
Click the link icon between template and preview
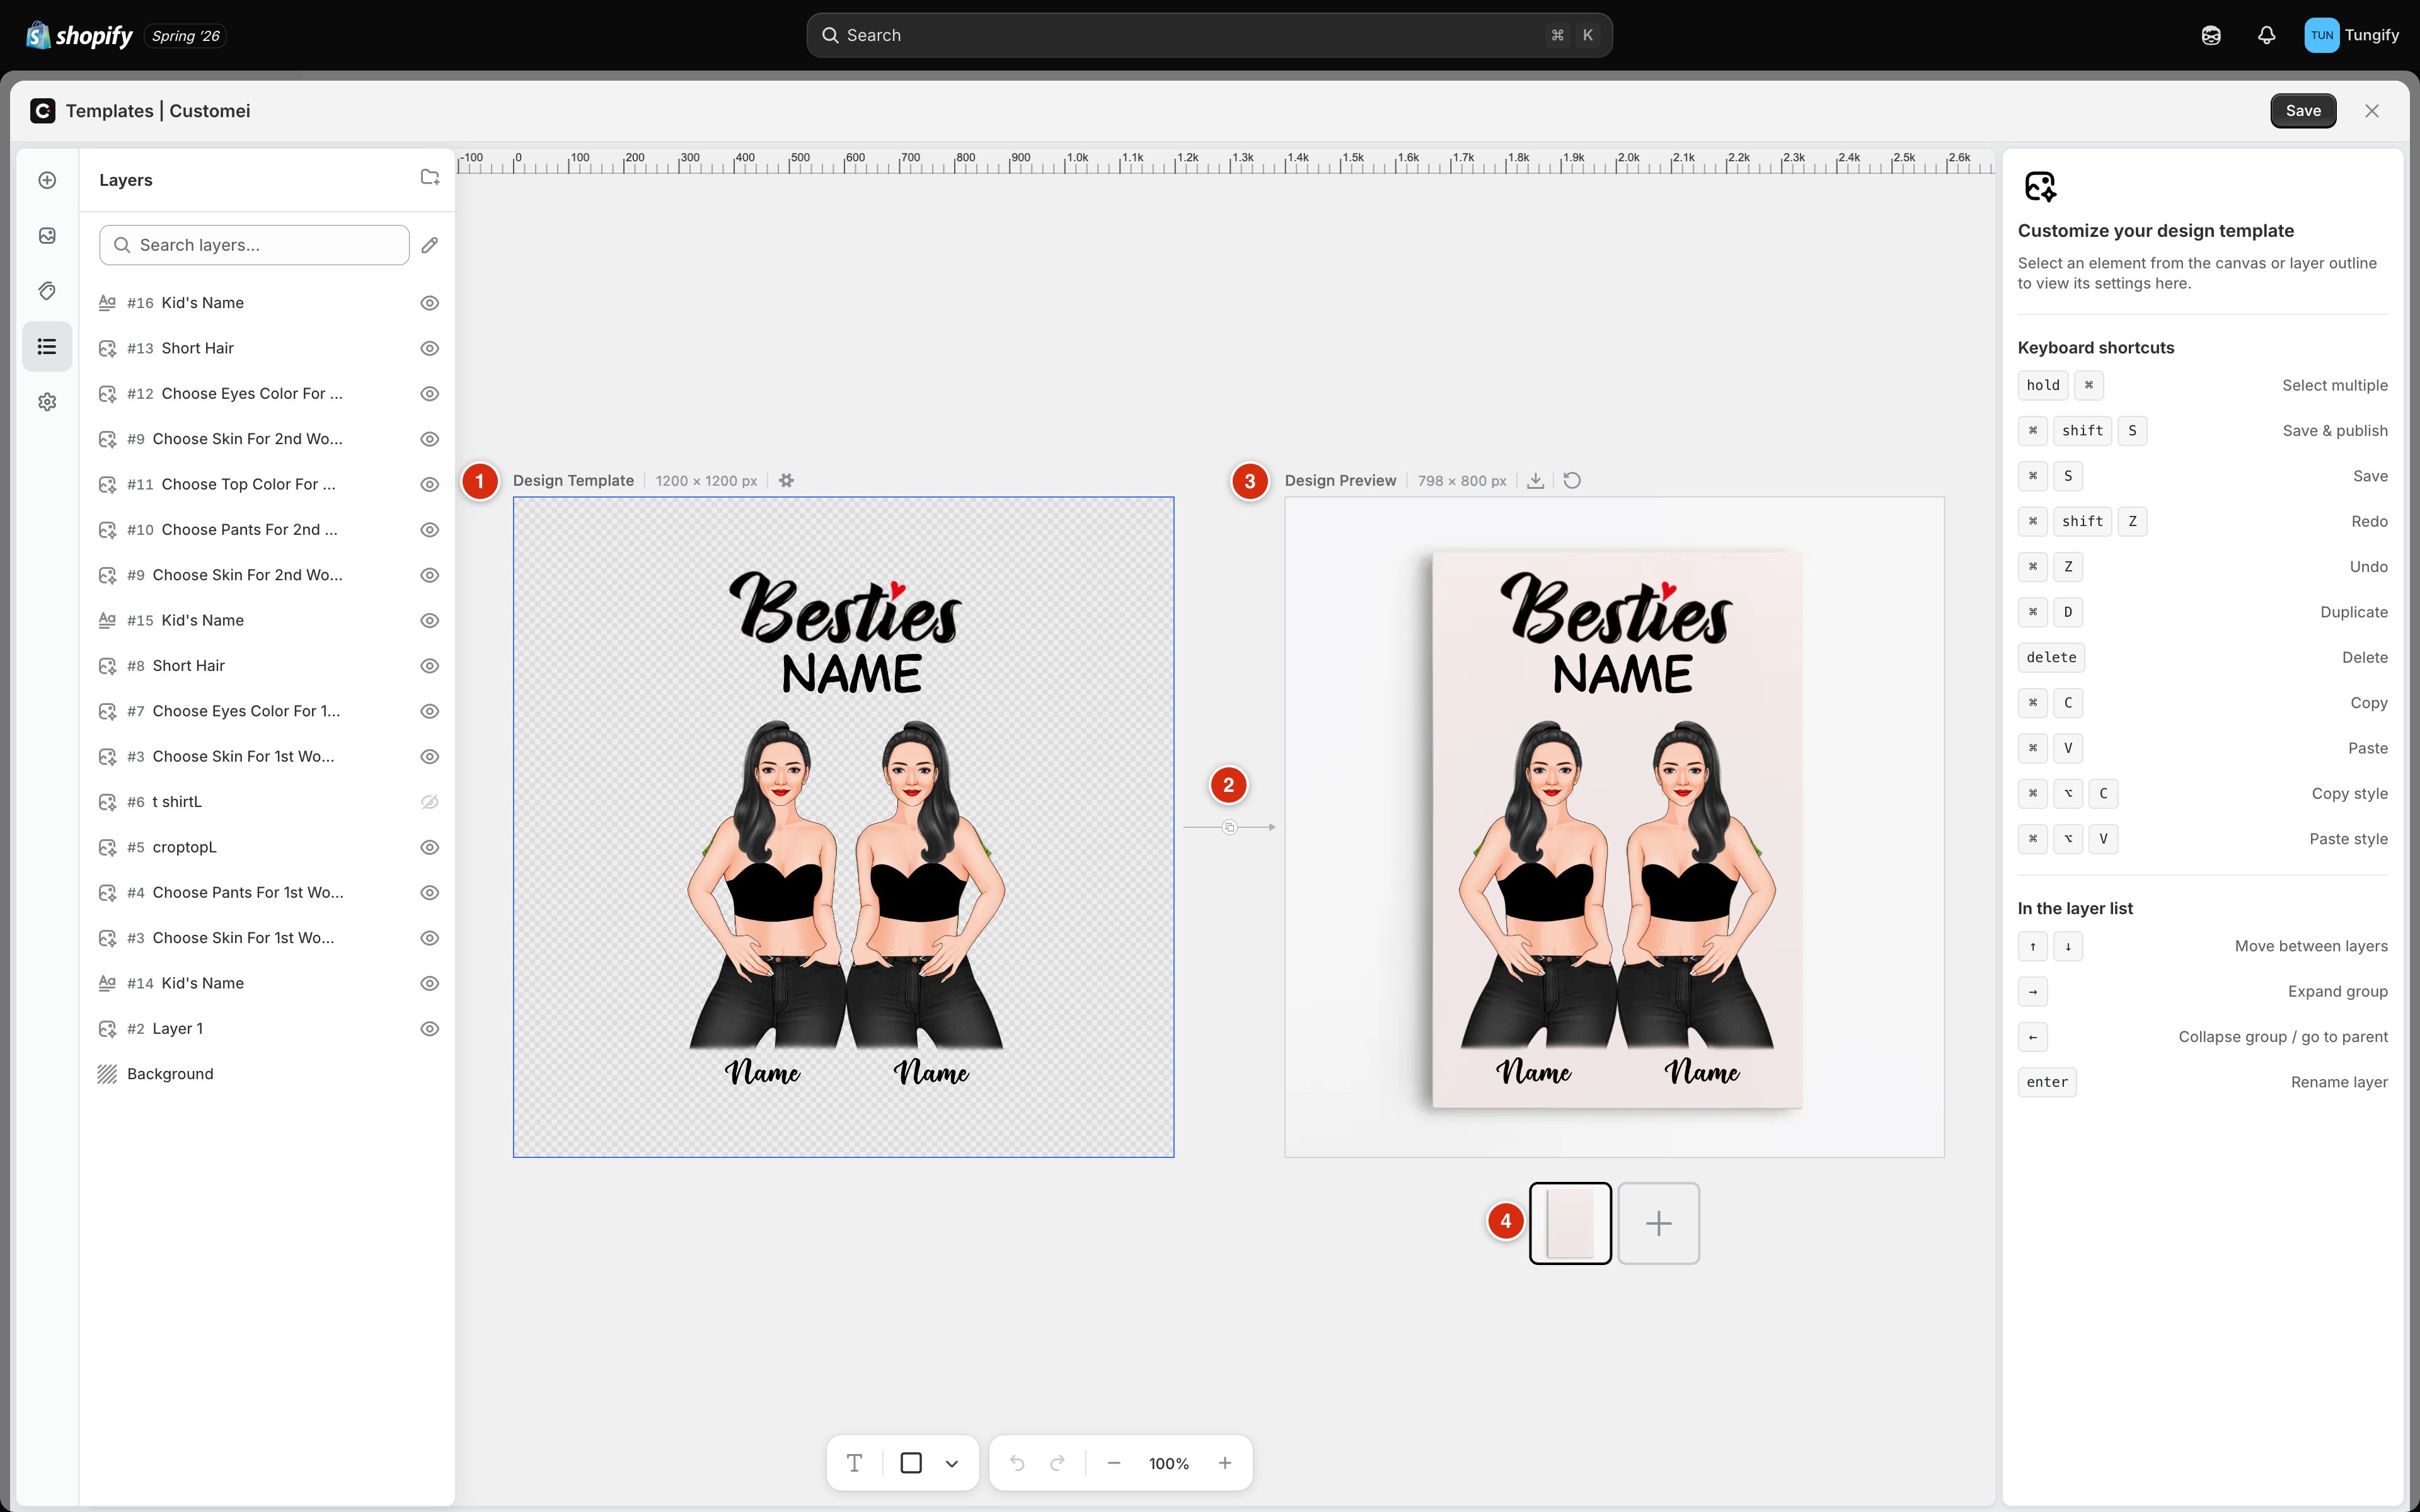[1230, 827]
